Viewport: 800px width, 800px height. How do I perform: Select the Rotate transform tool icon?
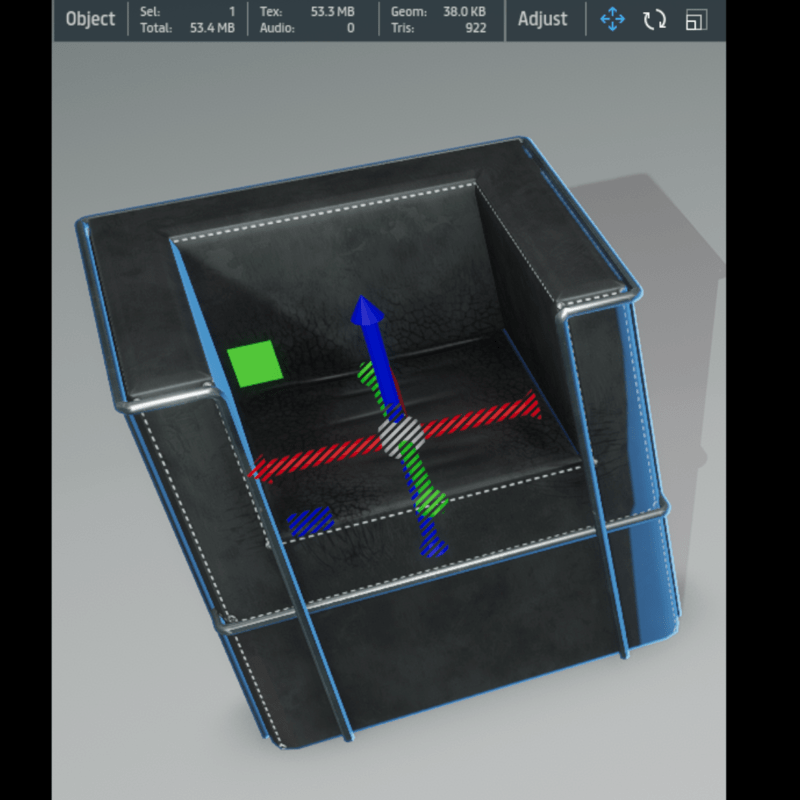(x=655, y=20)
